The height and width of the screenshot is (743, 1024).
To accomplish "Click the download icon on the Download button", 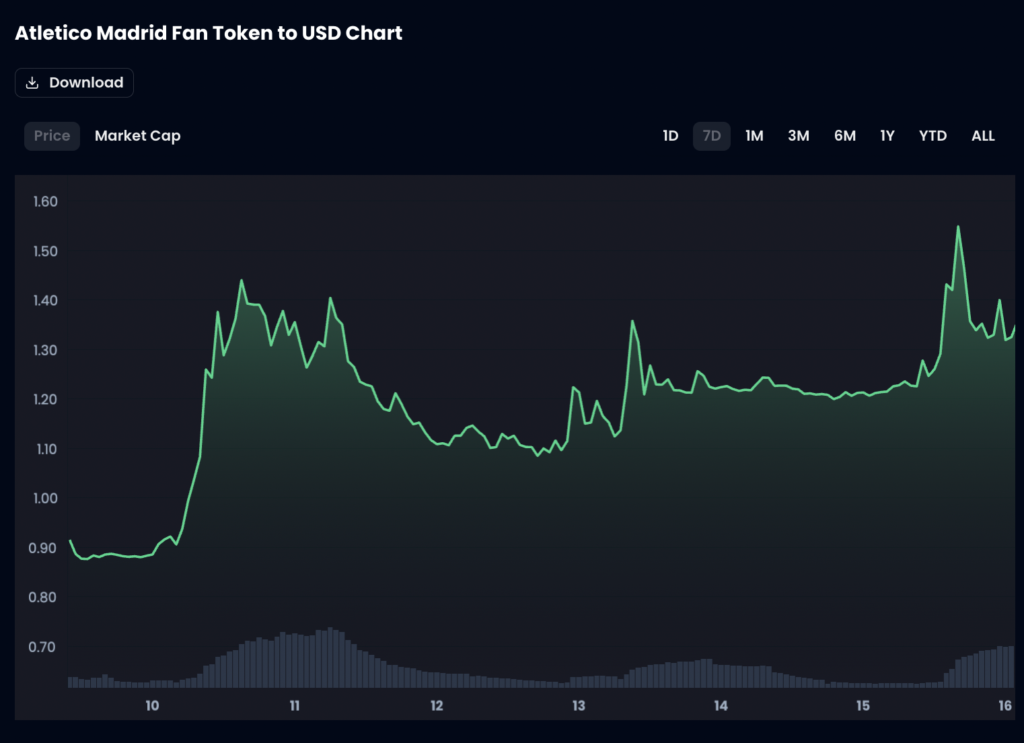I will click(32, 83).
